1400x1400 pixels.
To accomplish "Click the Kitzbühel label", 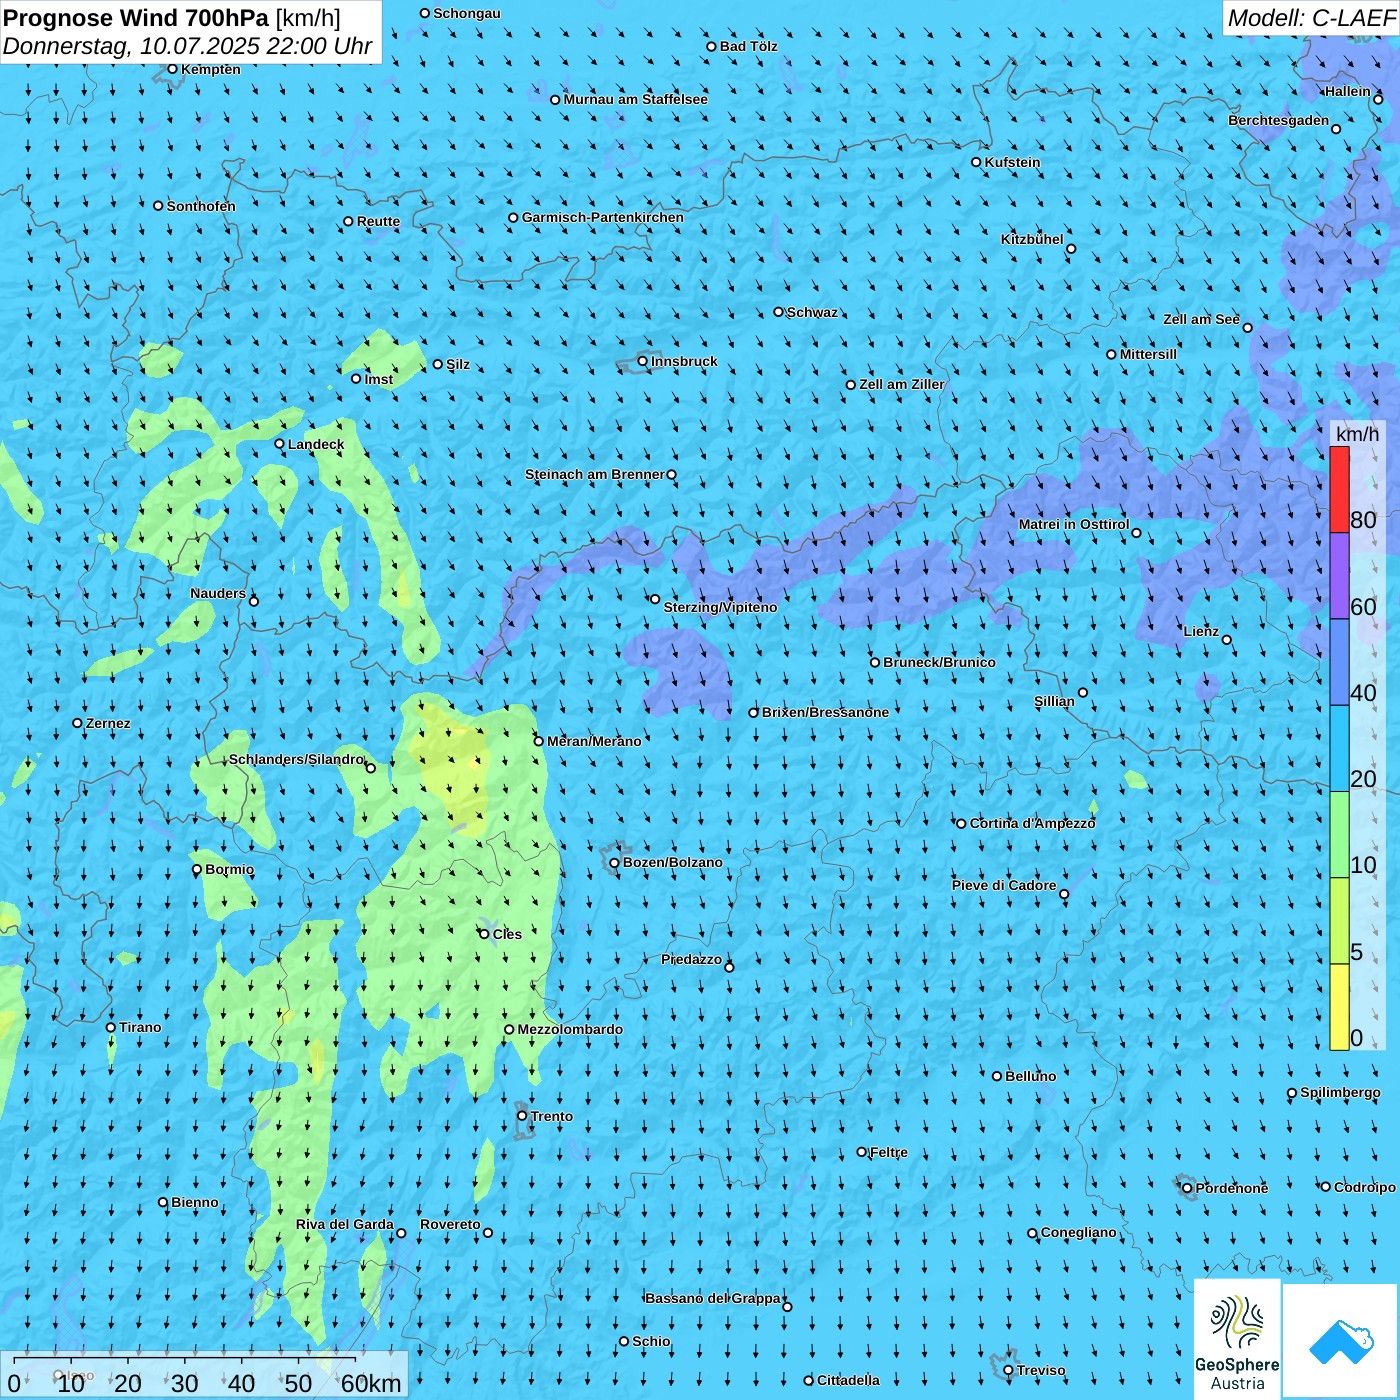I will point(1032,239).
